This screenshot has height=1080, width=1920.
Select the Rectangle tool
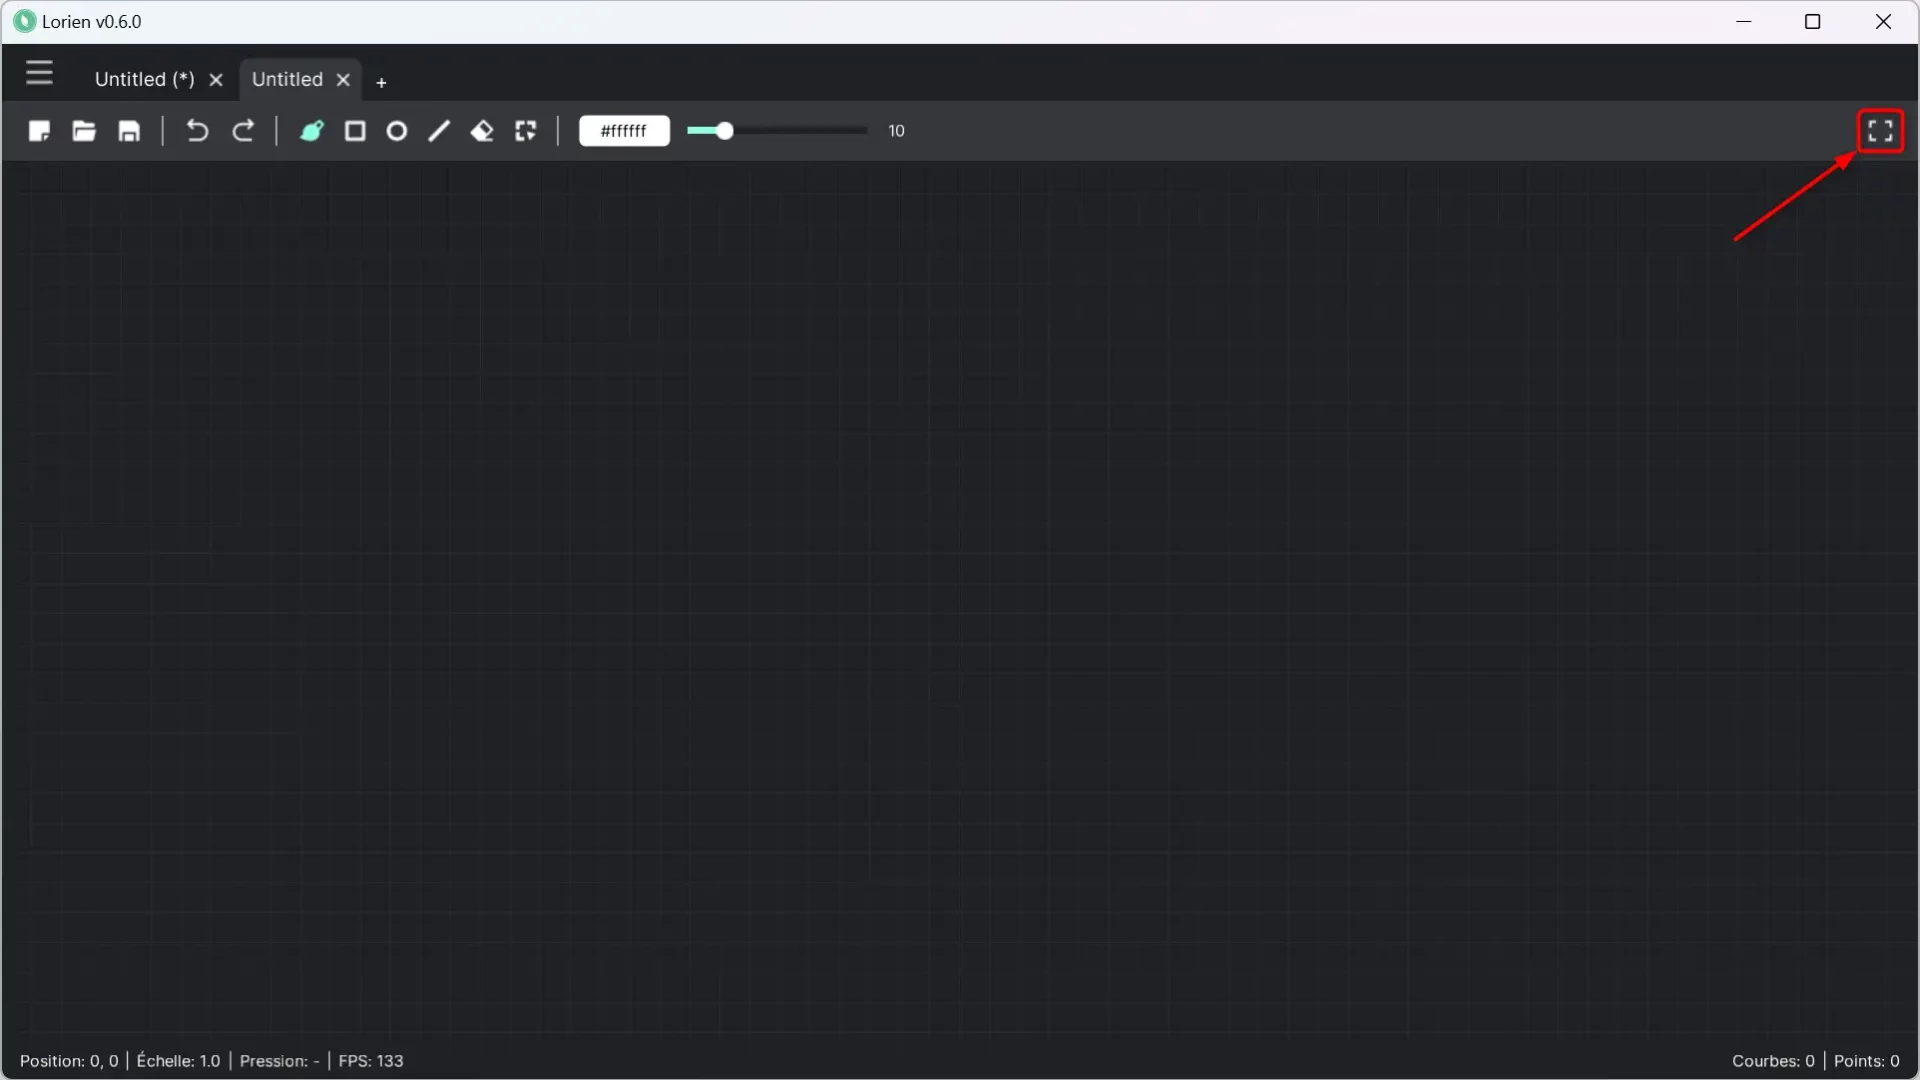pyautogui.click(x=355, y=131)
